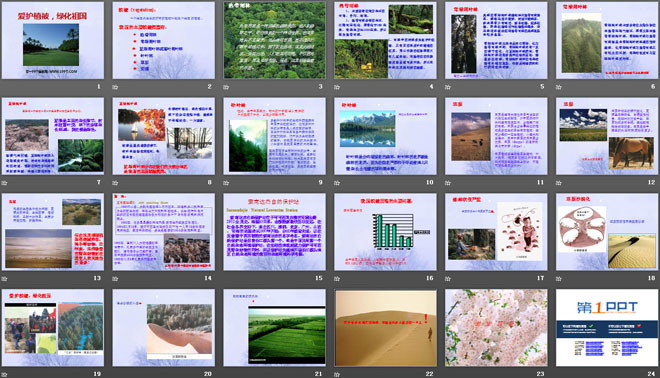Select slide 22 showing the desert walker
Screen dimensions: 660x378
tap(385, 327)
